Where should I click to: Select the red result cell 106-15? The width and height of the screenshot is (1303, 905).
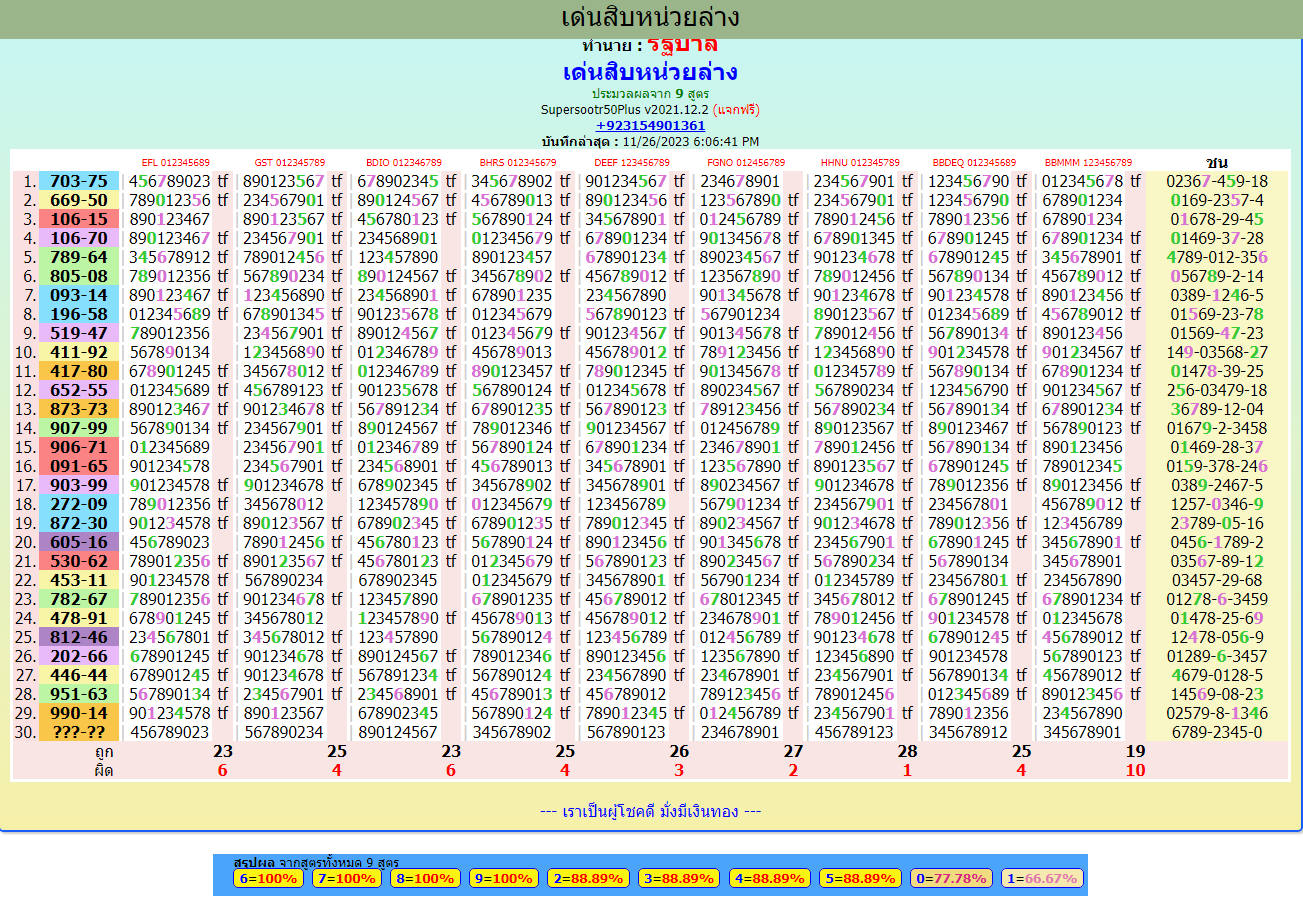[79, 219]
